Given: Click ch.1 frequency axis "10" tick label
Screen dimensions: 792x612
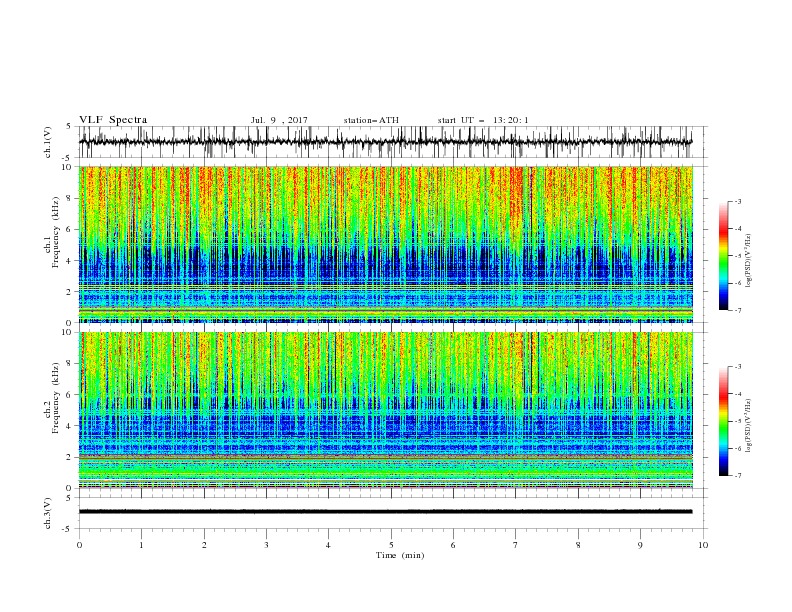Looking at the screenshot, I should pyautogui.click(x=69, y=167).
